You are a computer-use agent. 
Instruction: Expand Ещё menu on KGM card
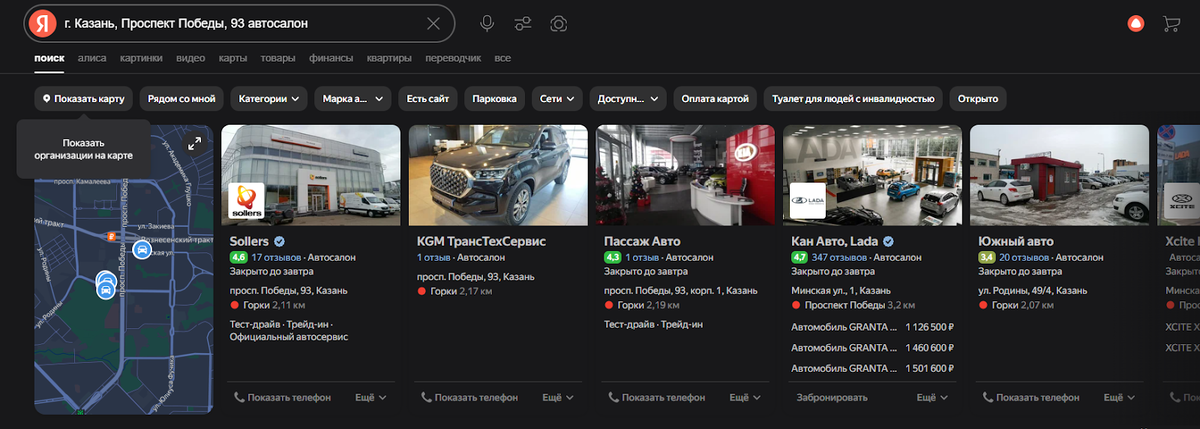[558, 397]
